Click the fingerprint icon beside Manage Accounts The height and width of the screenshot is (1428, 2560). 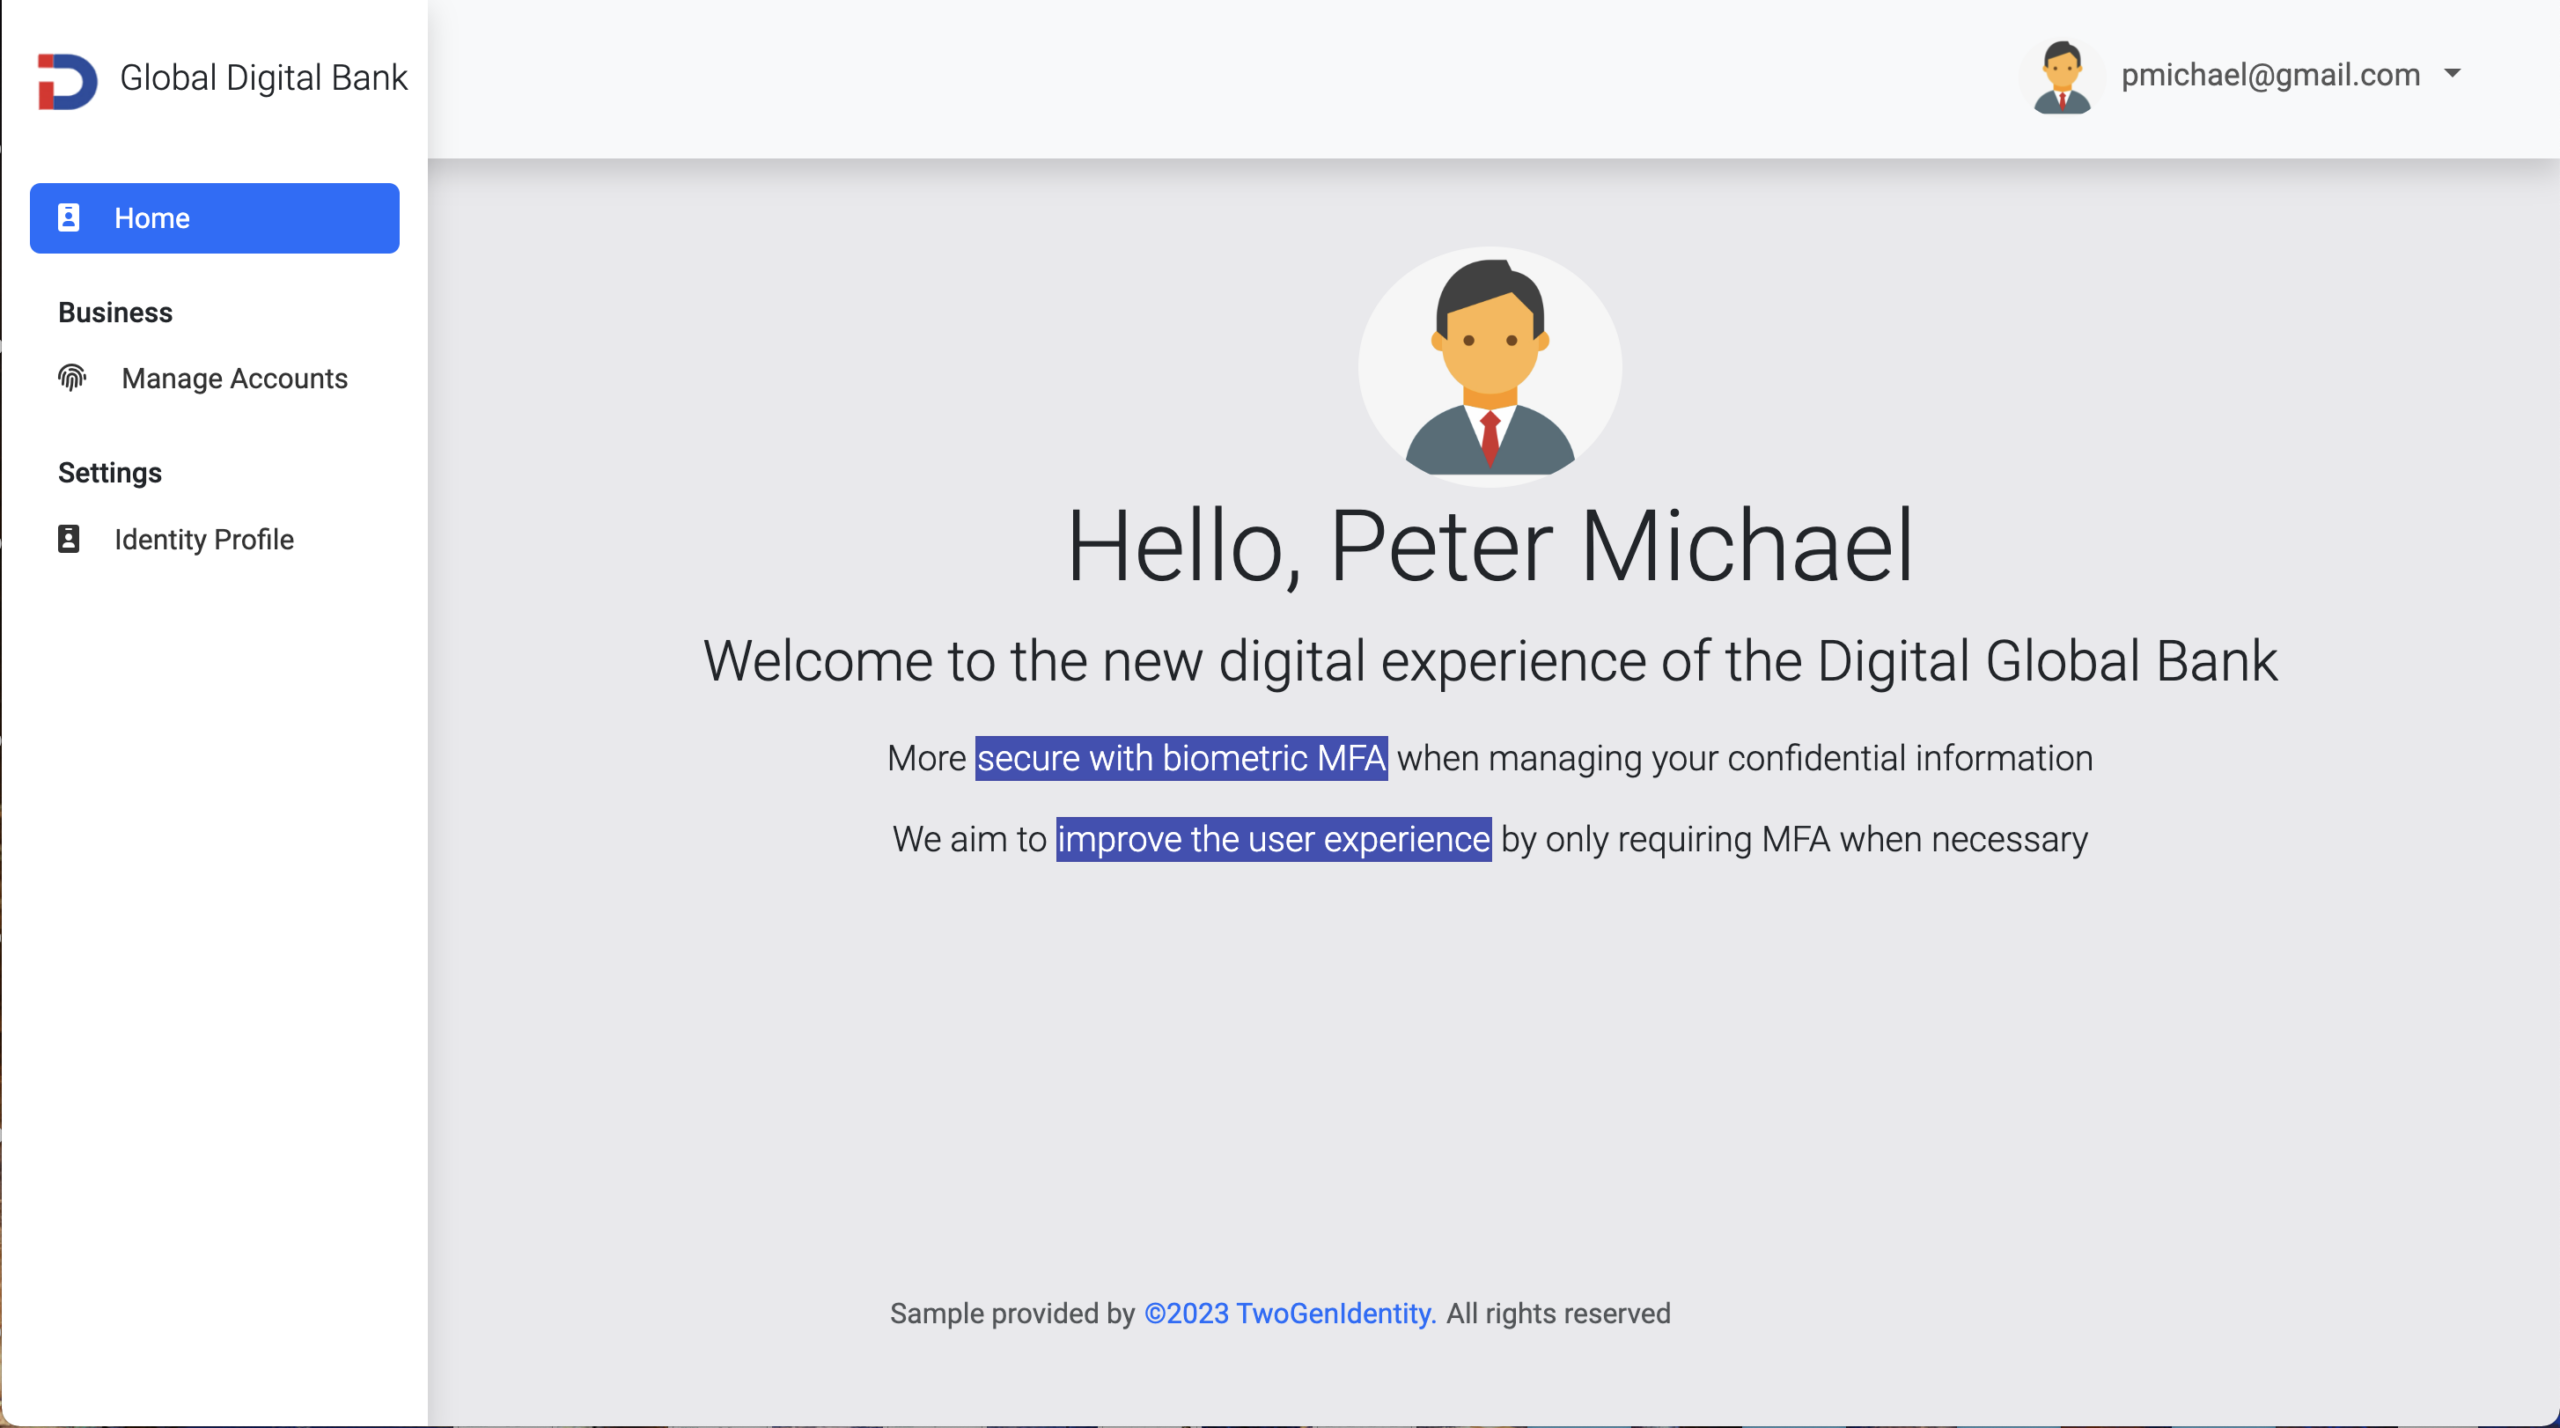point(72,378)
